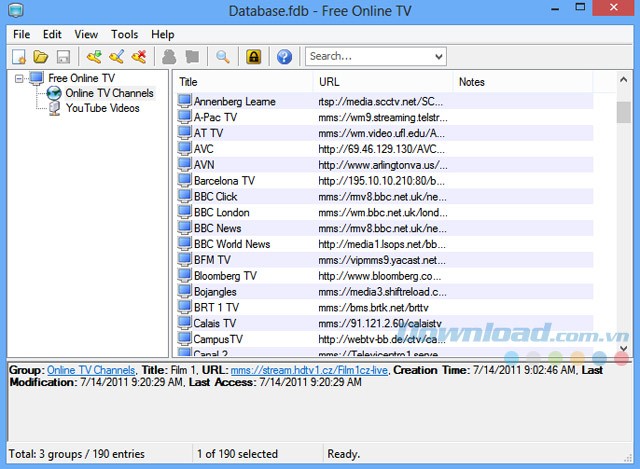Click the http://69.46.129.130/AVC URL cell
Screen dimensions: 640x469
point(381,149)
